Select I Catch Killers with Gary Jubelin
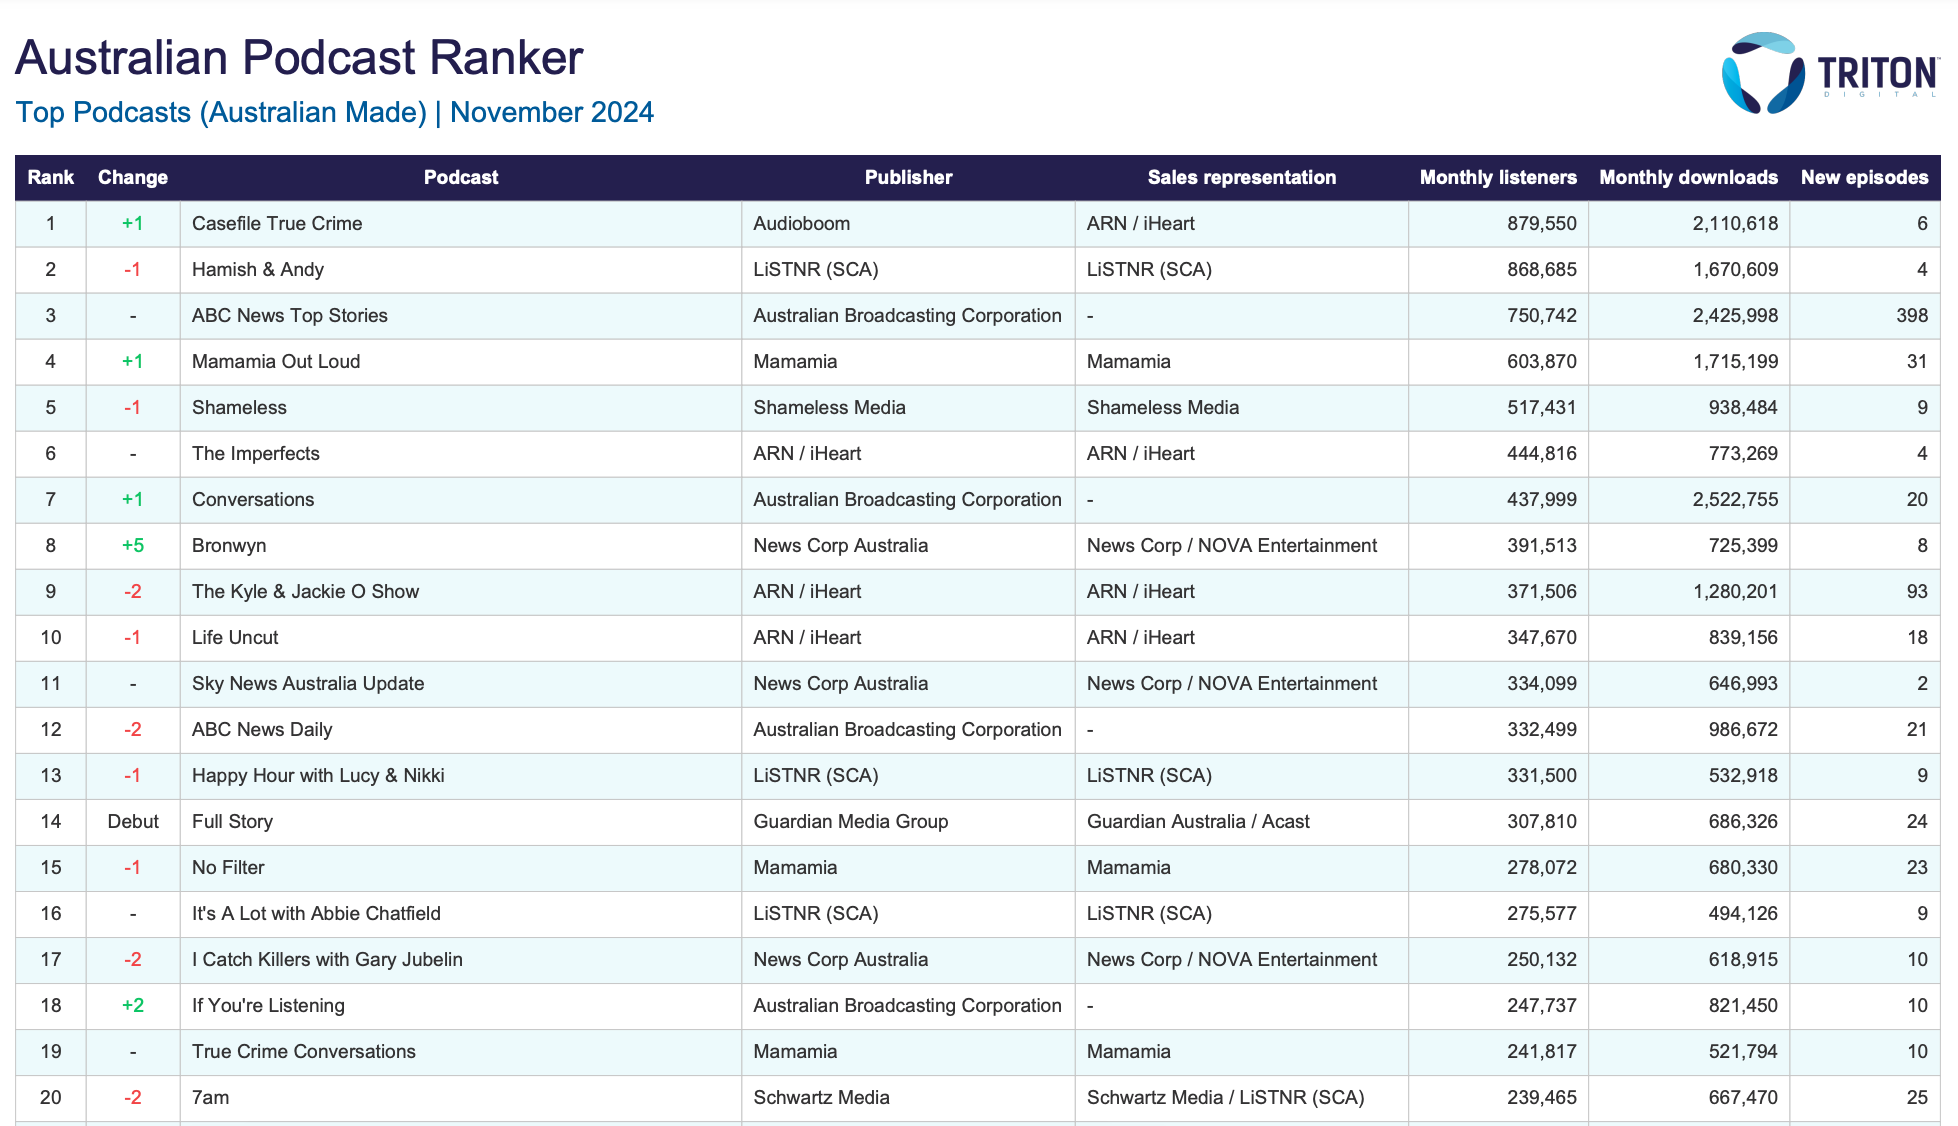The height and width of the screenshot is (1126, 1958). [327, 959]
